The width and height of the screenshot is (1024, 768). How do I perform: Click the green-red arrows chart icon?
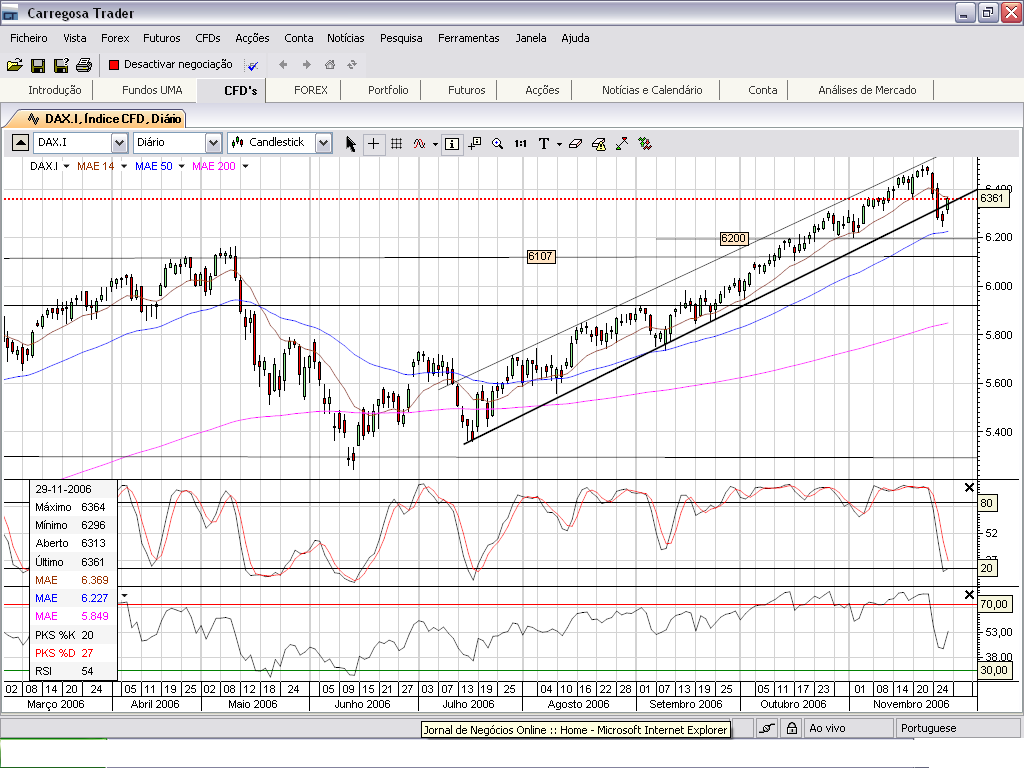pos(645,144)
